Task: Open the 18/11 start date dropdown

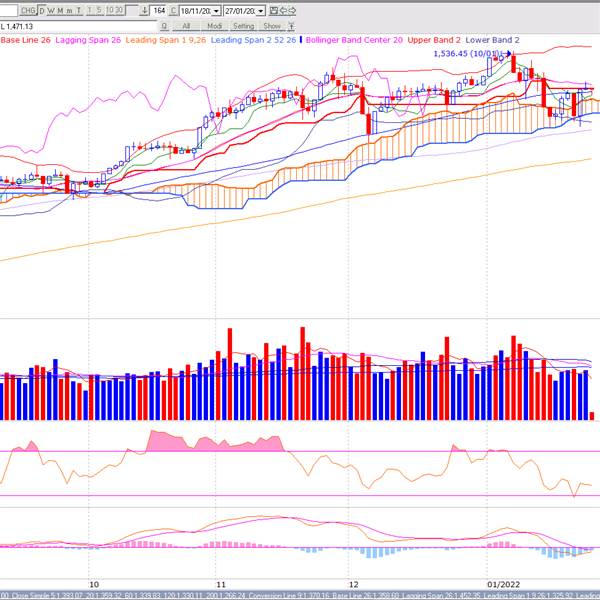Action: click(216, 11)
